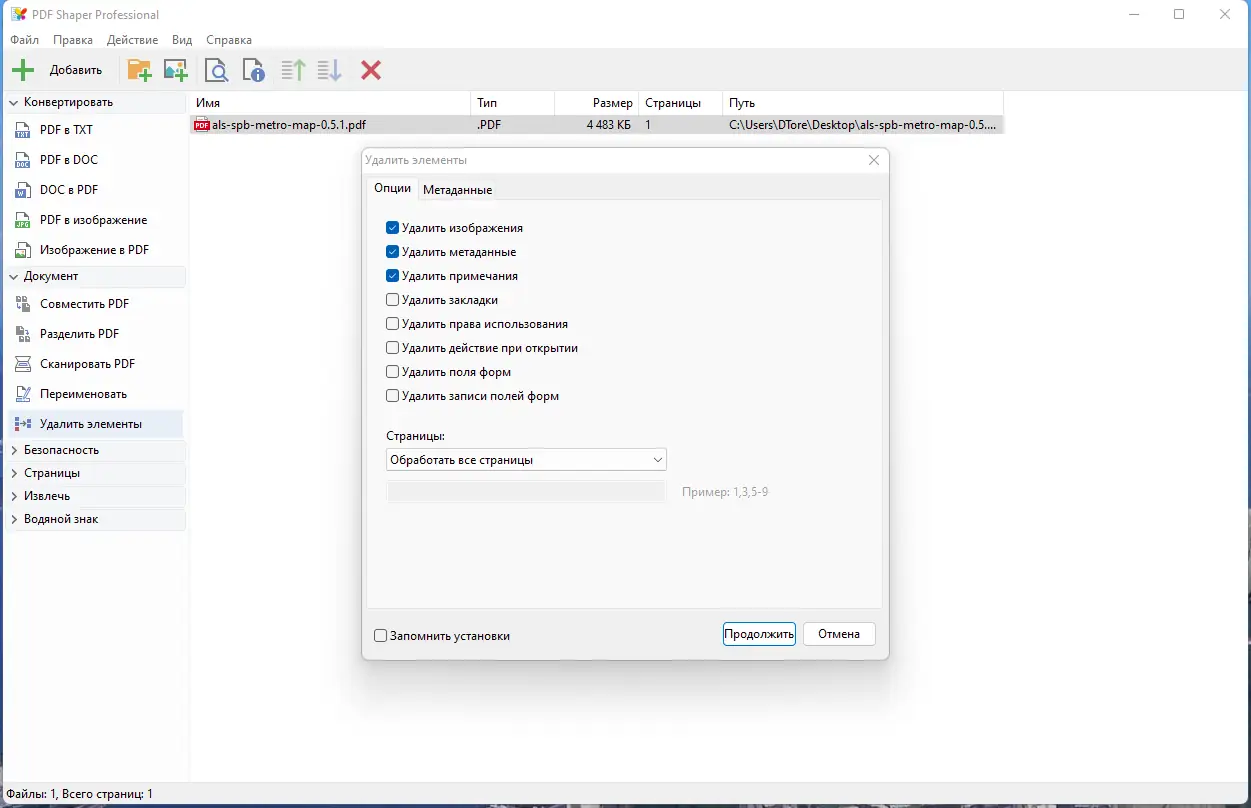Click the page range input field
Image resolution: width=1251 pixels, height=808 pixels.
tap(526, 491)
